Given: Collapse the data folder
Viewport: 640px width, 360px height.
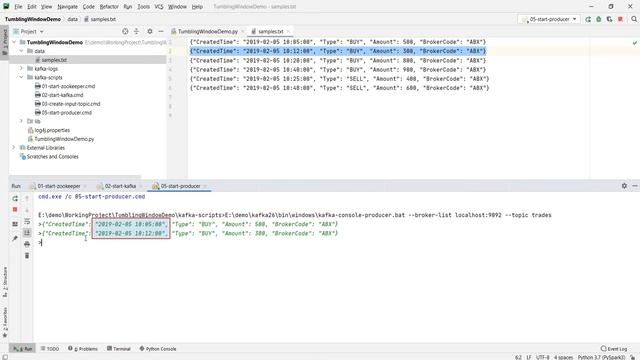Looking at the screenshot, I should click(x=22, y=51).
